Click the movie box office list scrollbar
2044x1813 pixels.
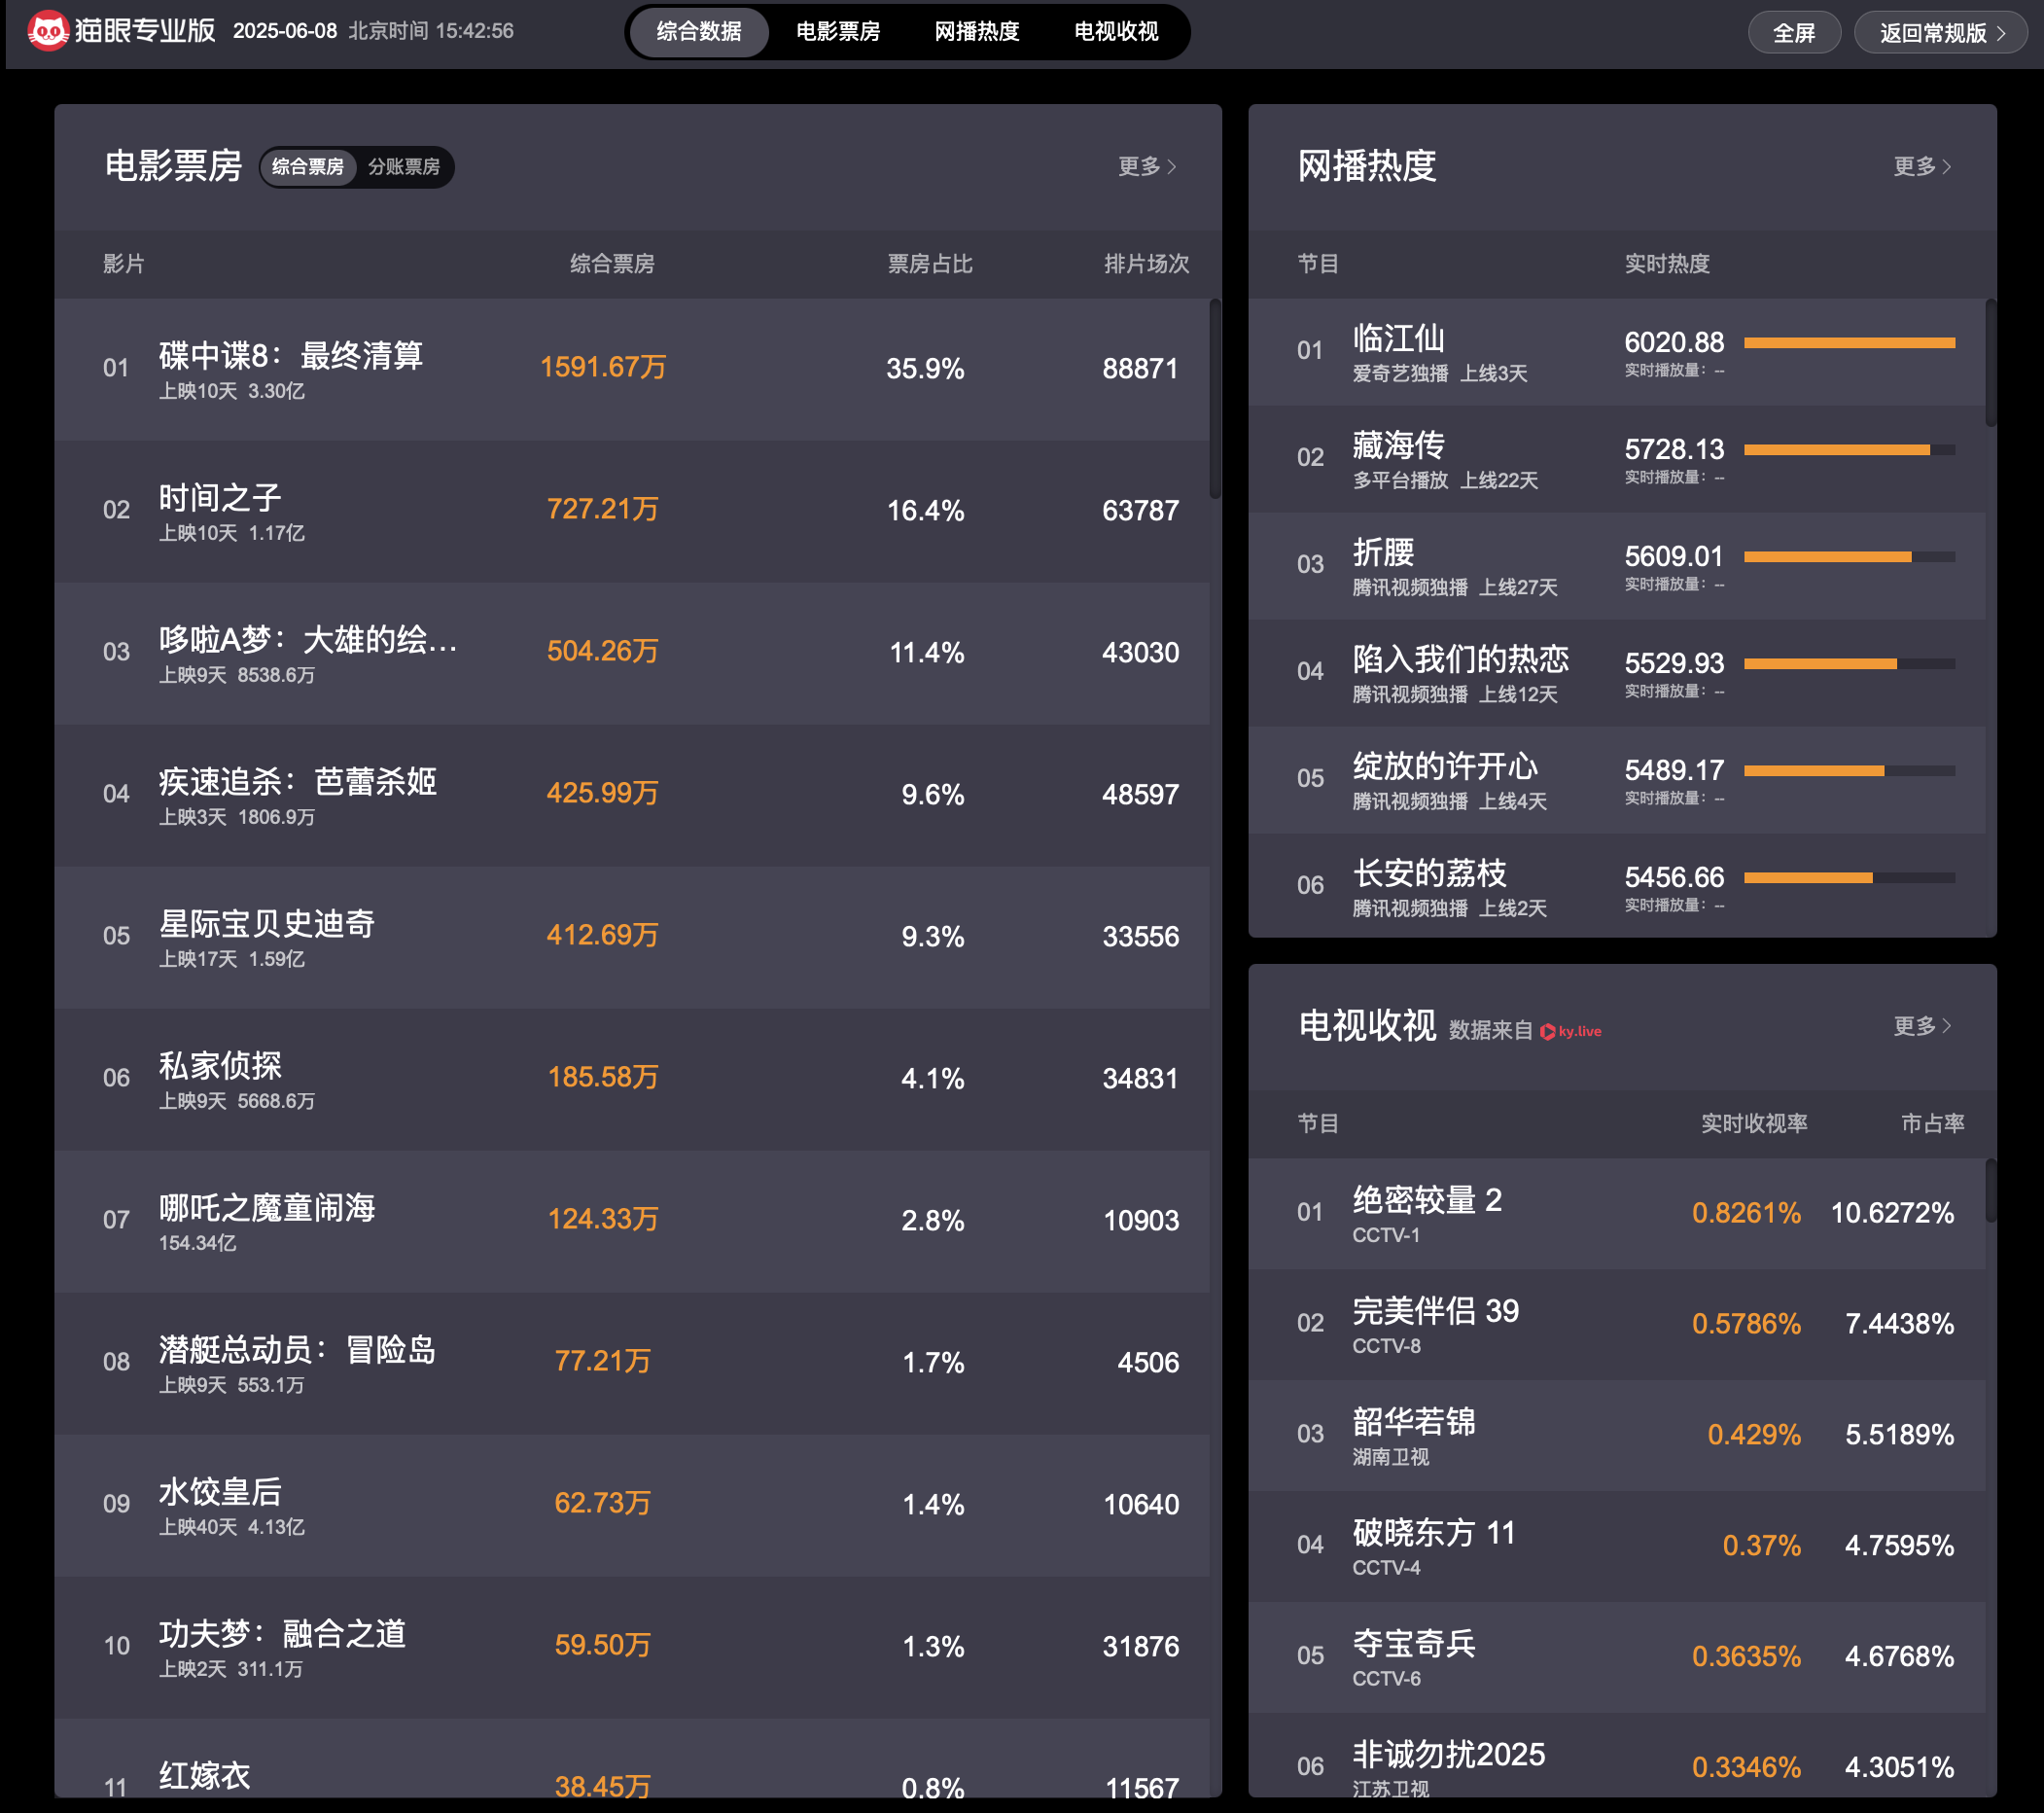tap(1214, 400)
